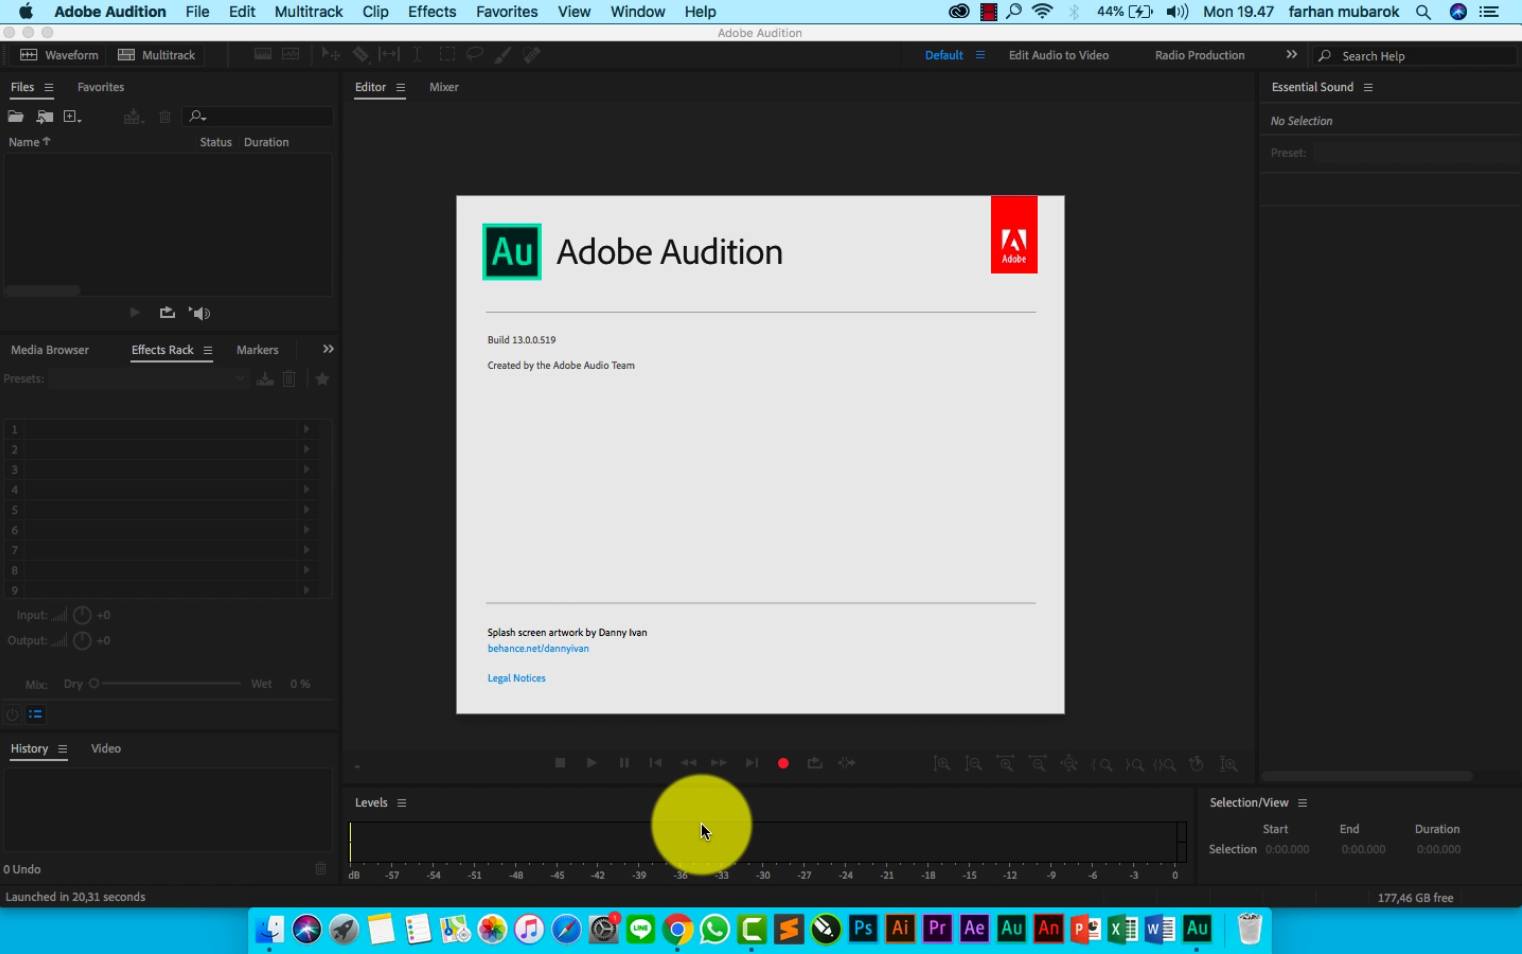Click the Zoom In (Amplitude) icon
The image size is (1522, 954).
(x=942, y=764)
